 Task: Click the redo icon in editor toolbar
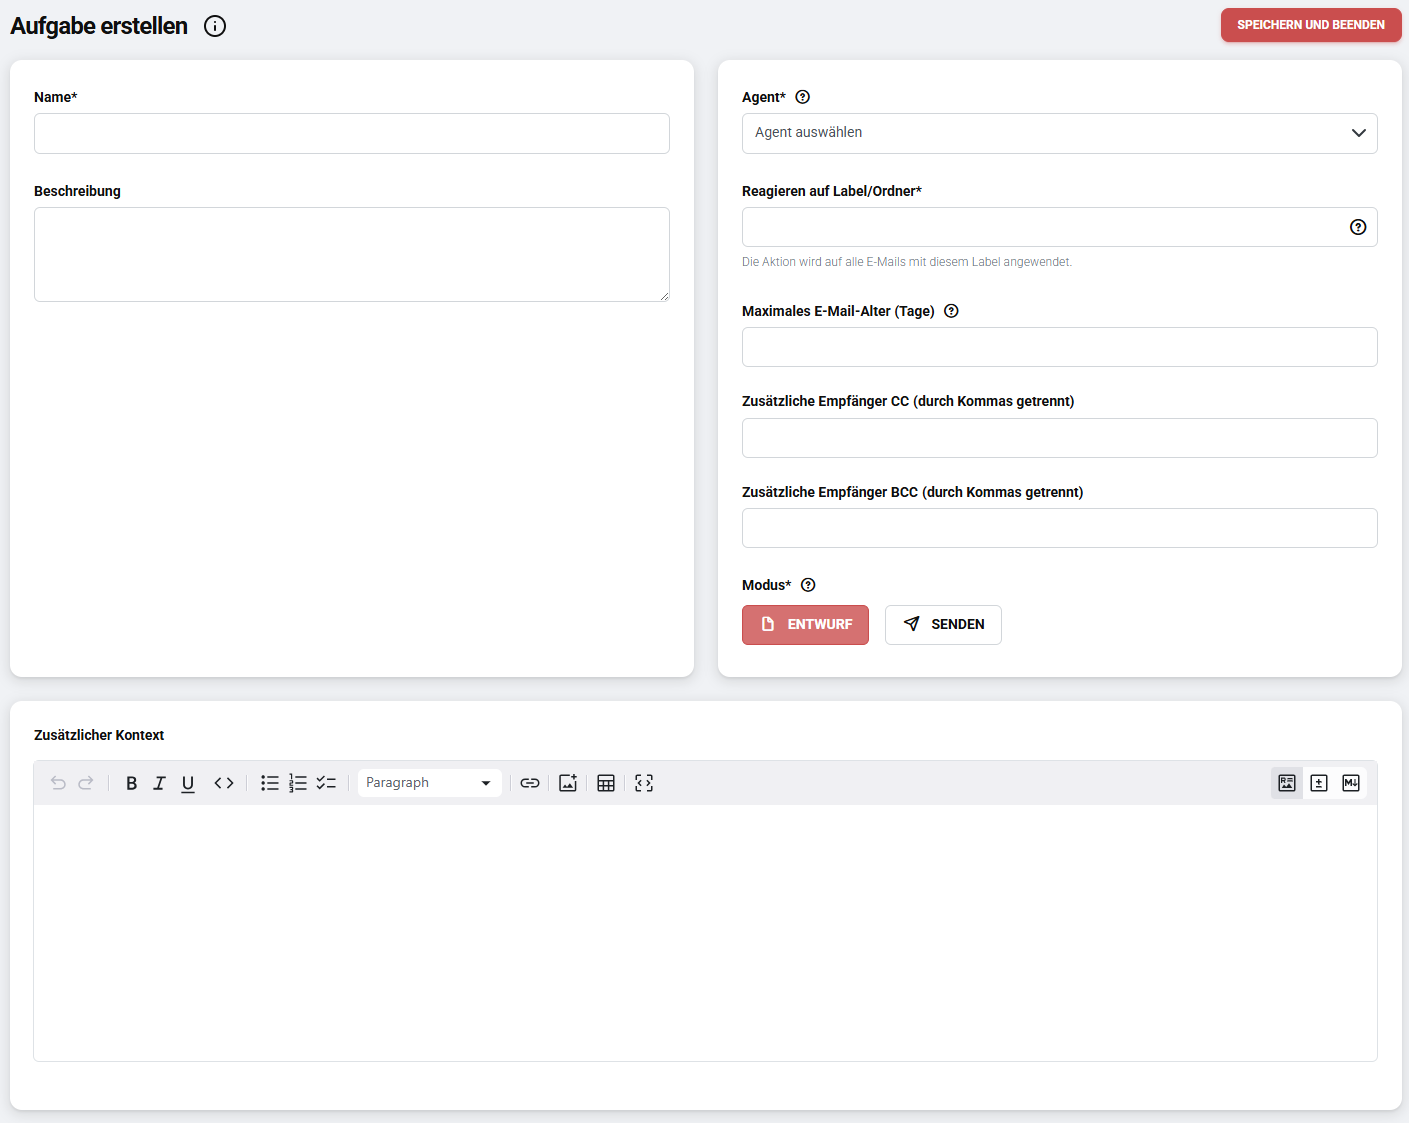[x=86, y=783]
